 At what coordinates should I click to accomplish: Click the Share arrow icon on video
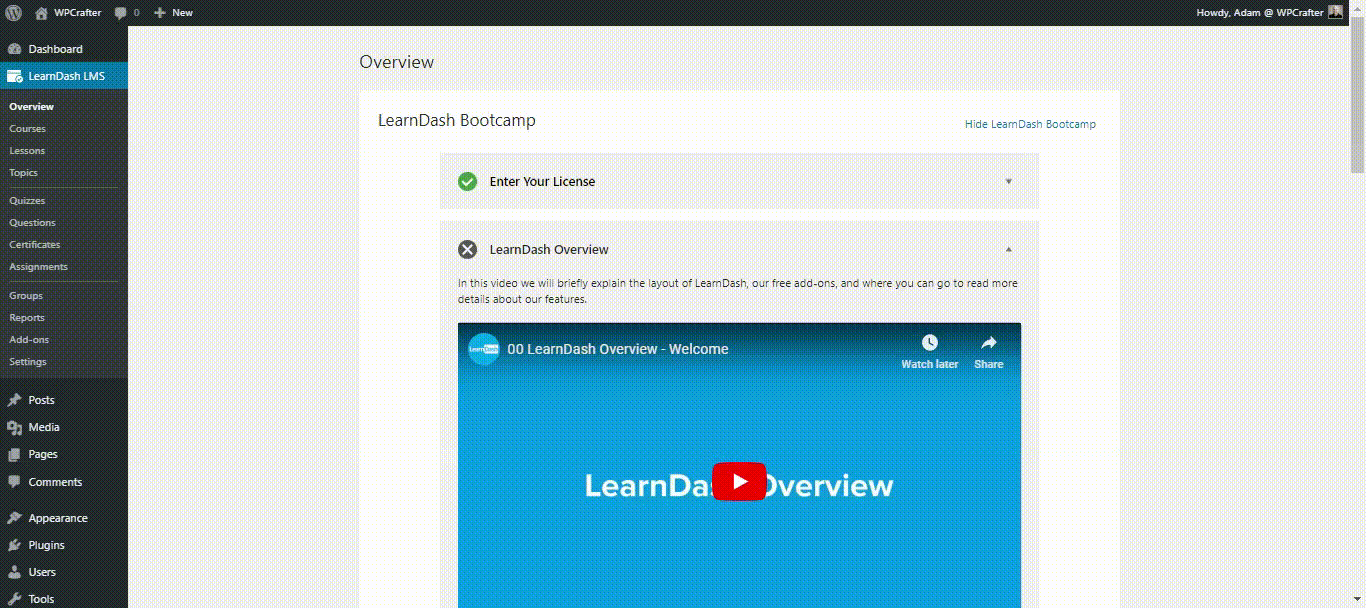(988, 343)
